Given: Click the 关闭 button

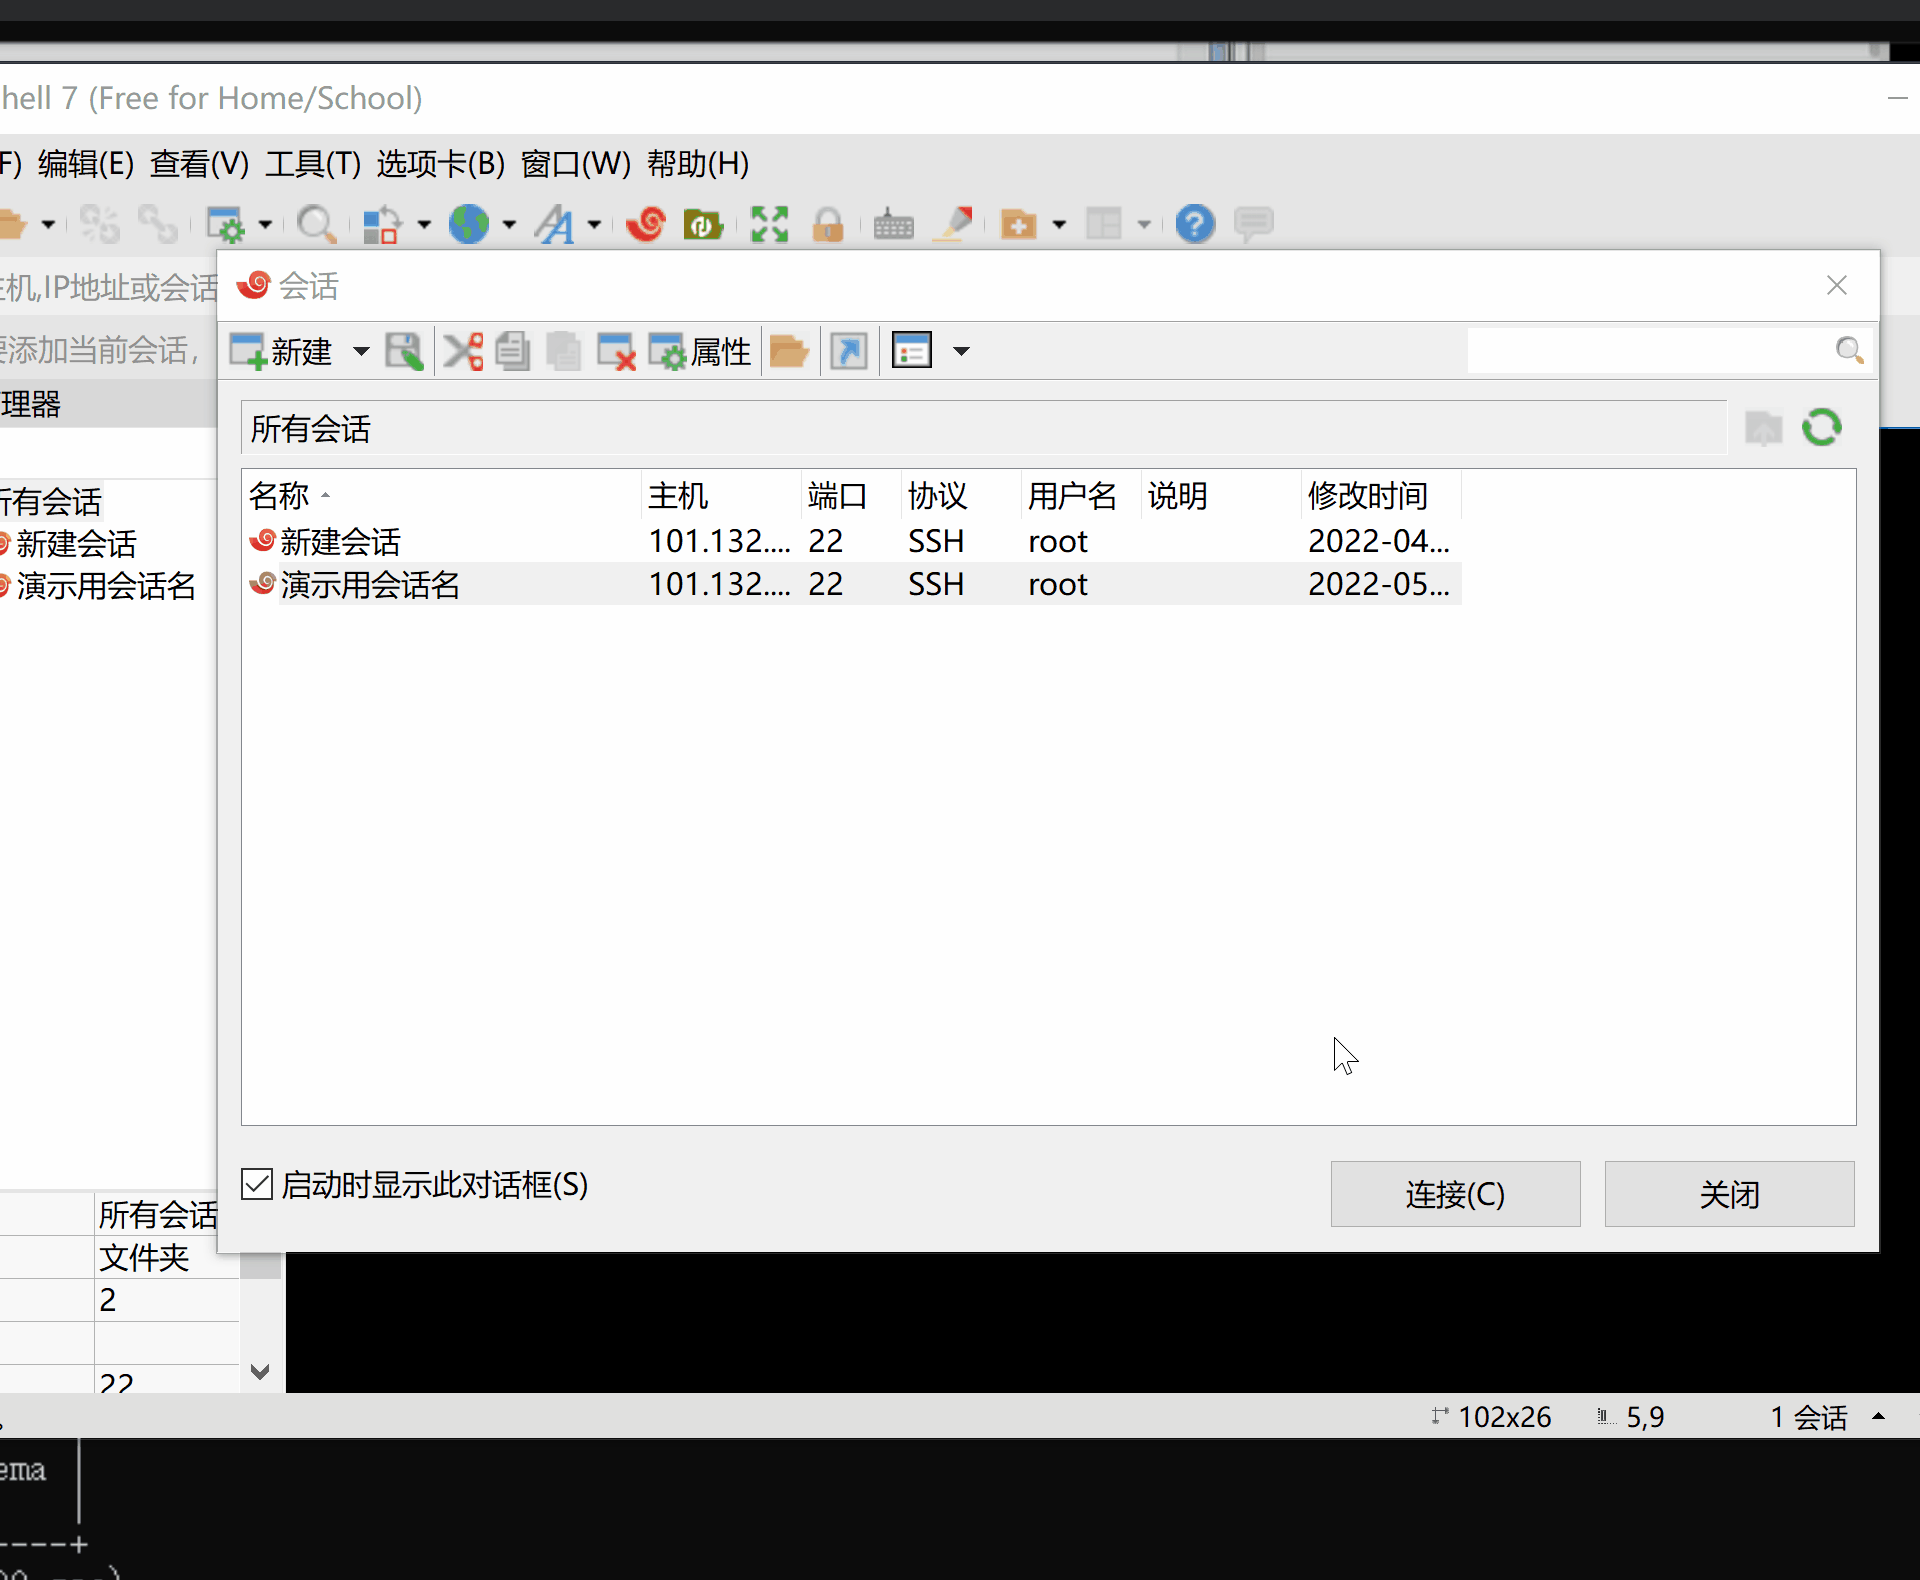Looking at the screenshot, I should (x=1729, y=1194).
